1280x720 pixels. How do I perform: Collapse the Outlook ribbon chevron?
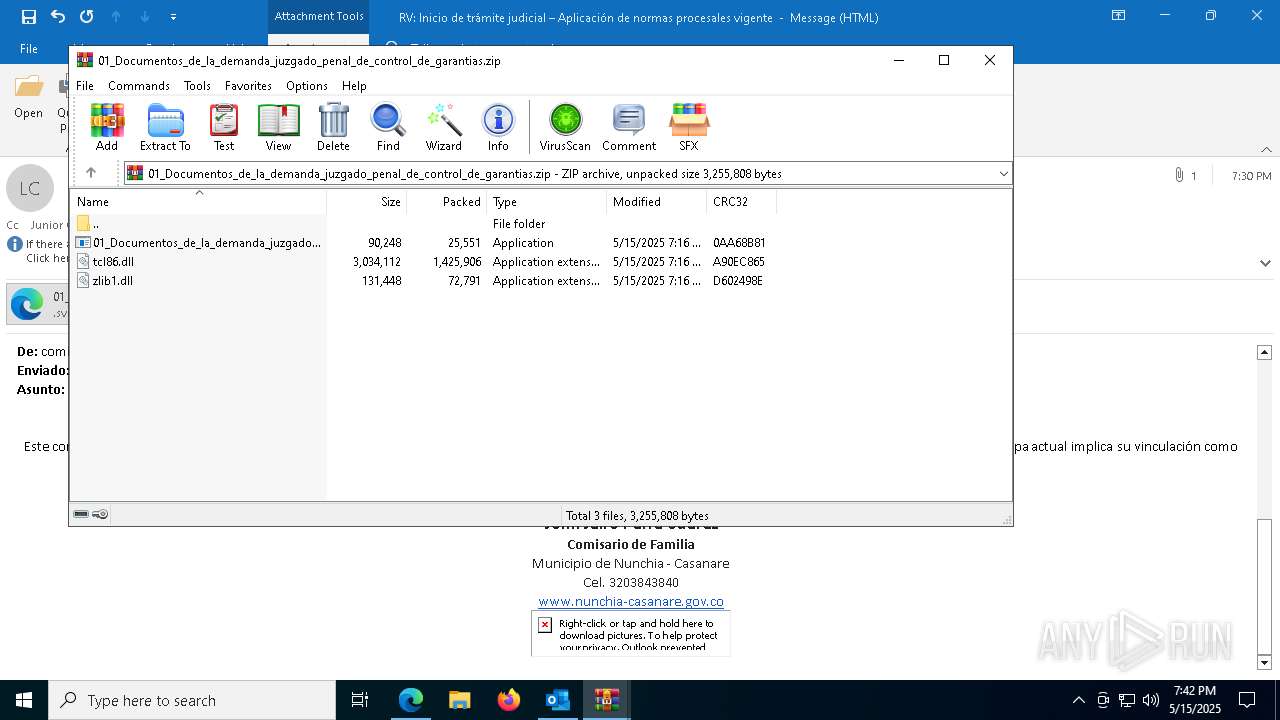click(x=1266, y=149)
